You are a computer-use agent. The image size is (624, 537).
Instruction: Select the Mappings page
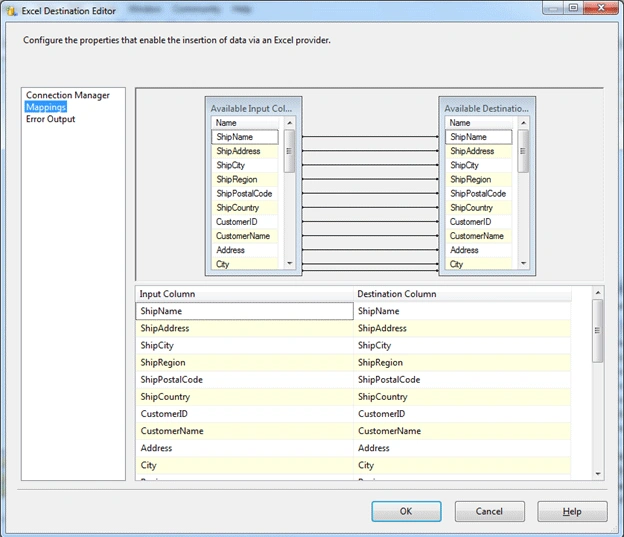(46, 107)
